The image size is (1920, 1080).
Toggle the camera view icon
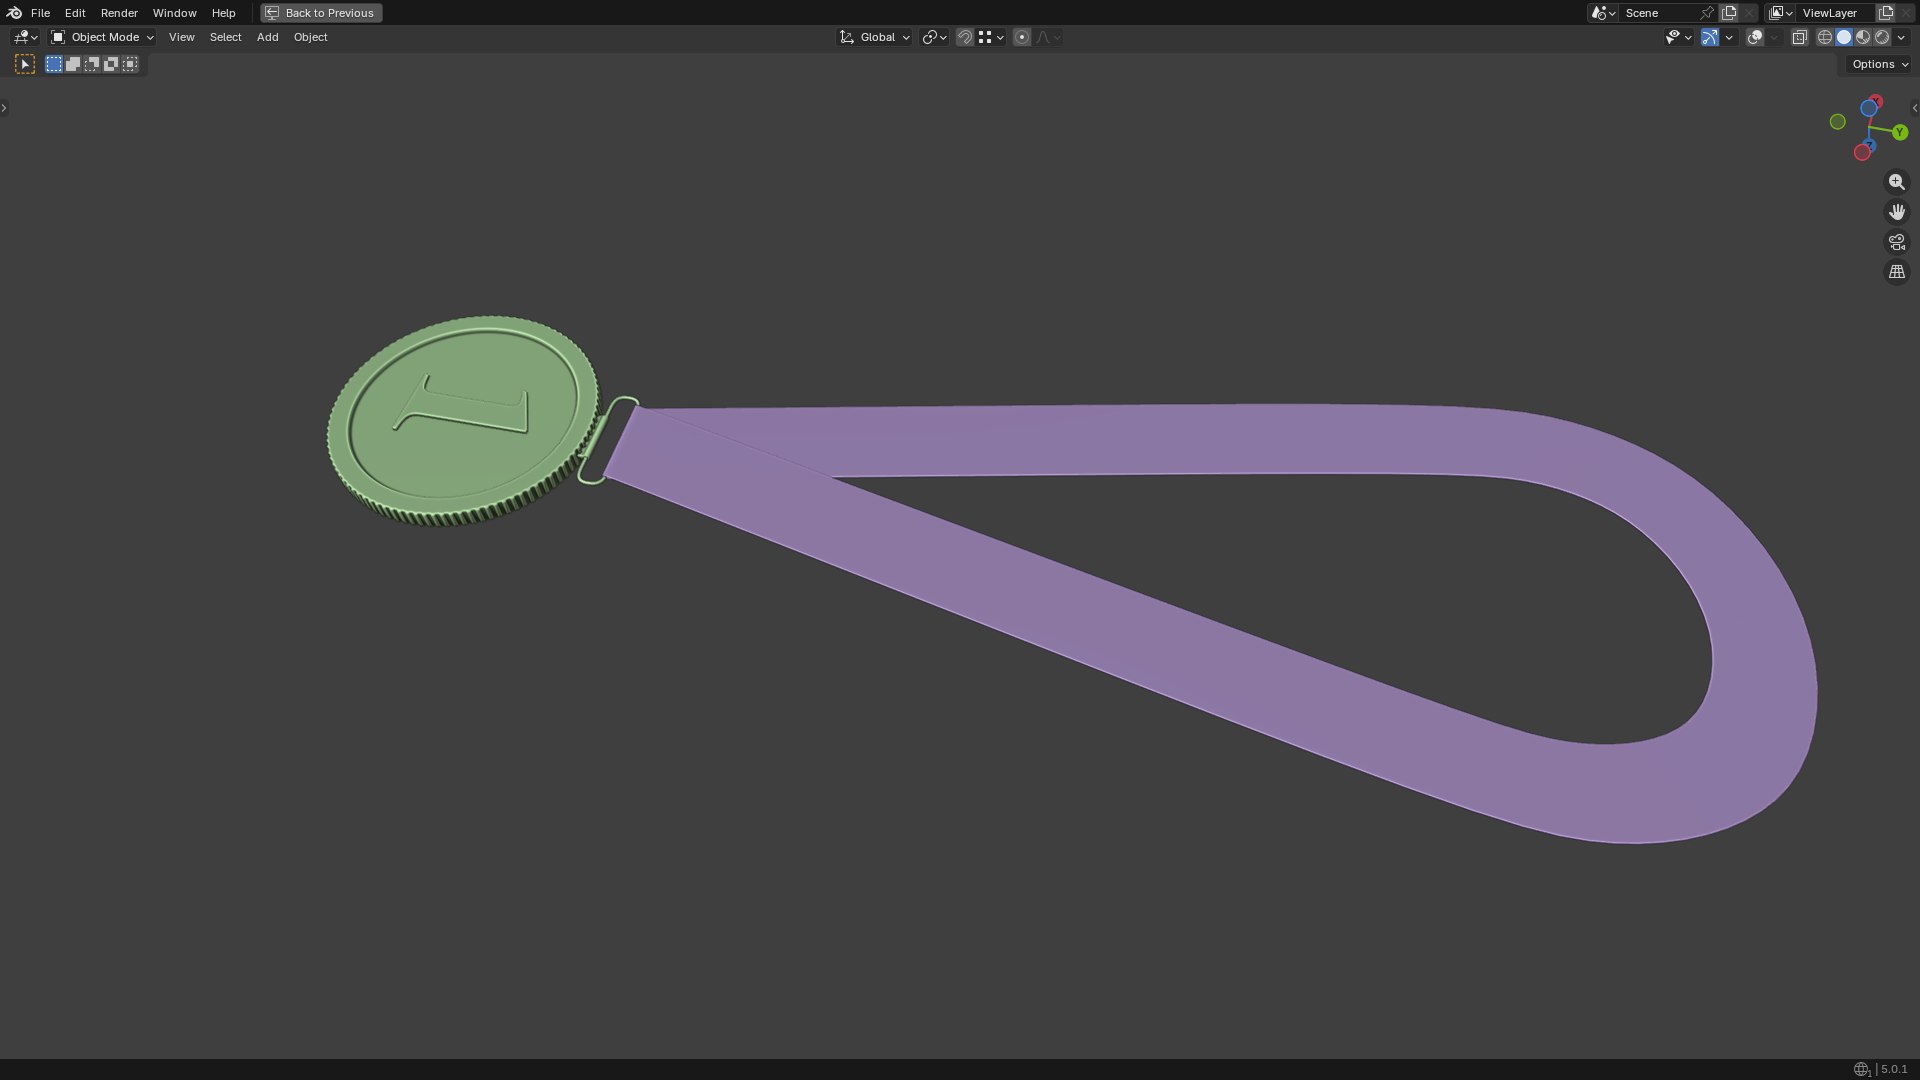coord(1896,242)
